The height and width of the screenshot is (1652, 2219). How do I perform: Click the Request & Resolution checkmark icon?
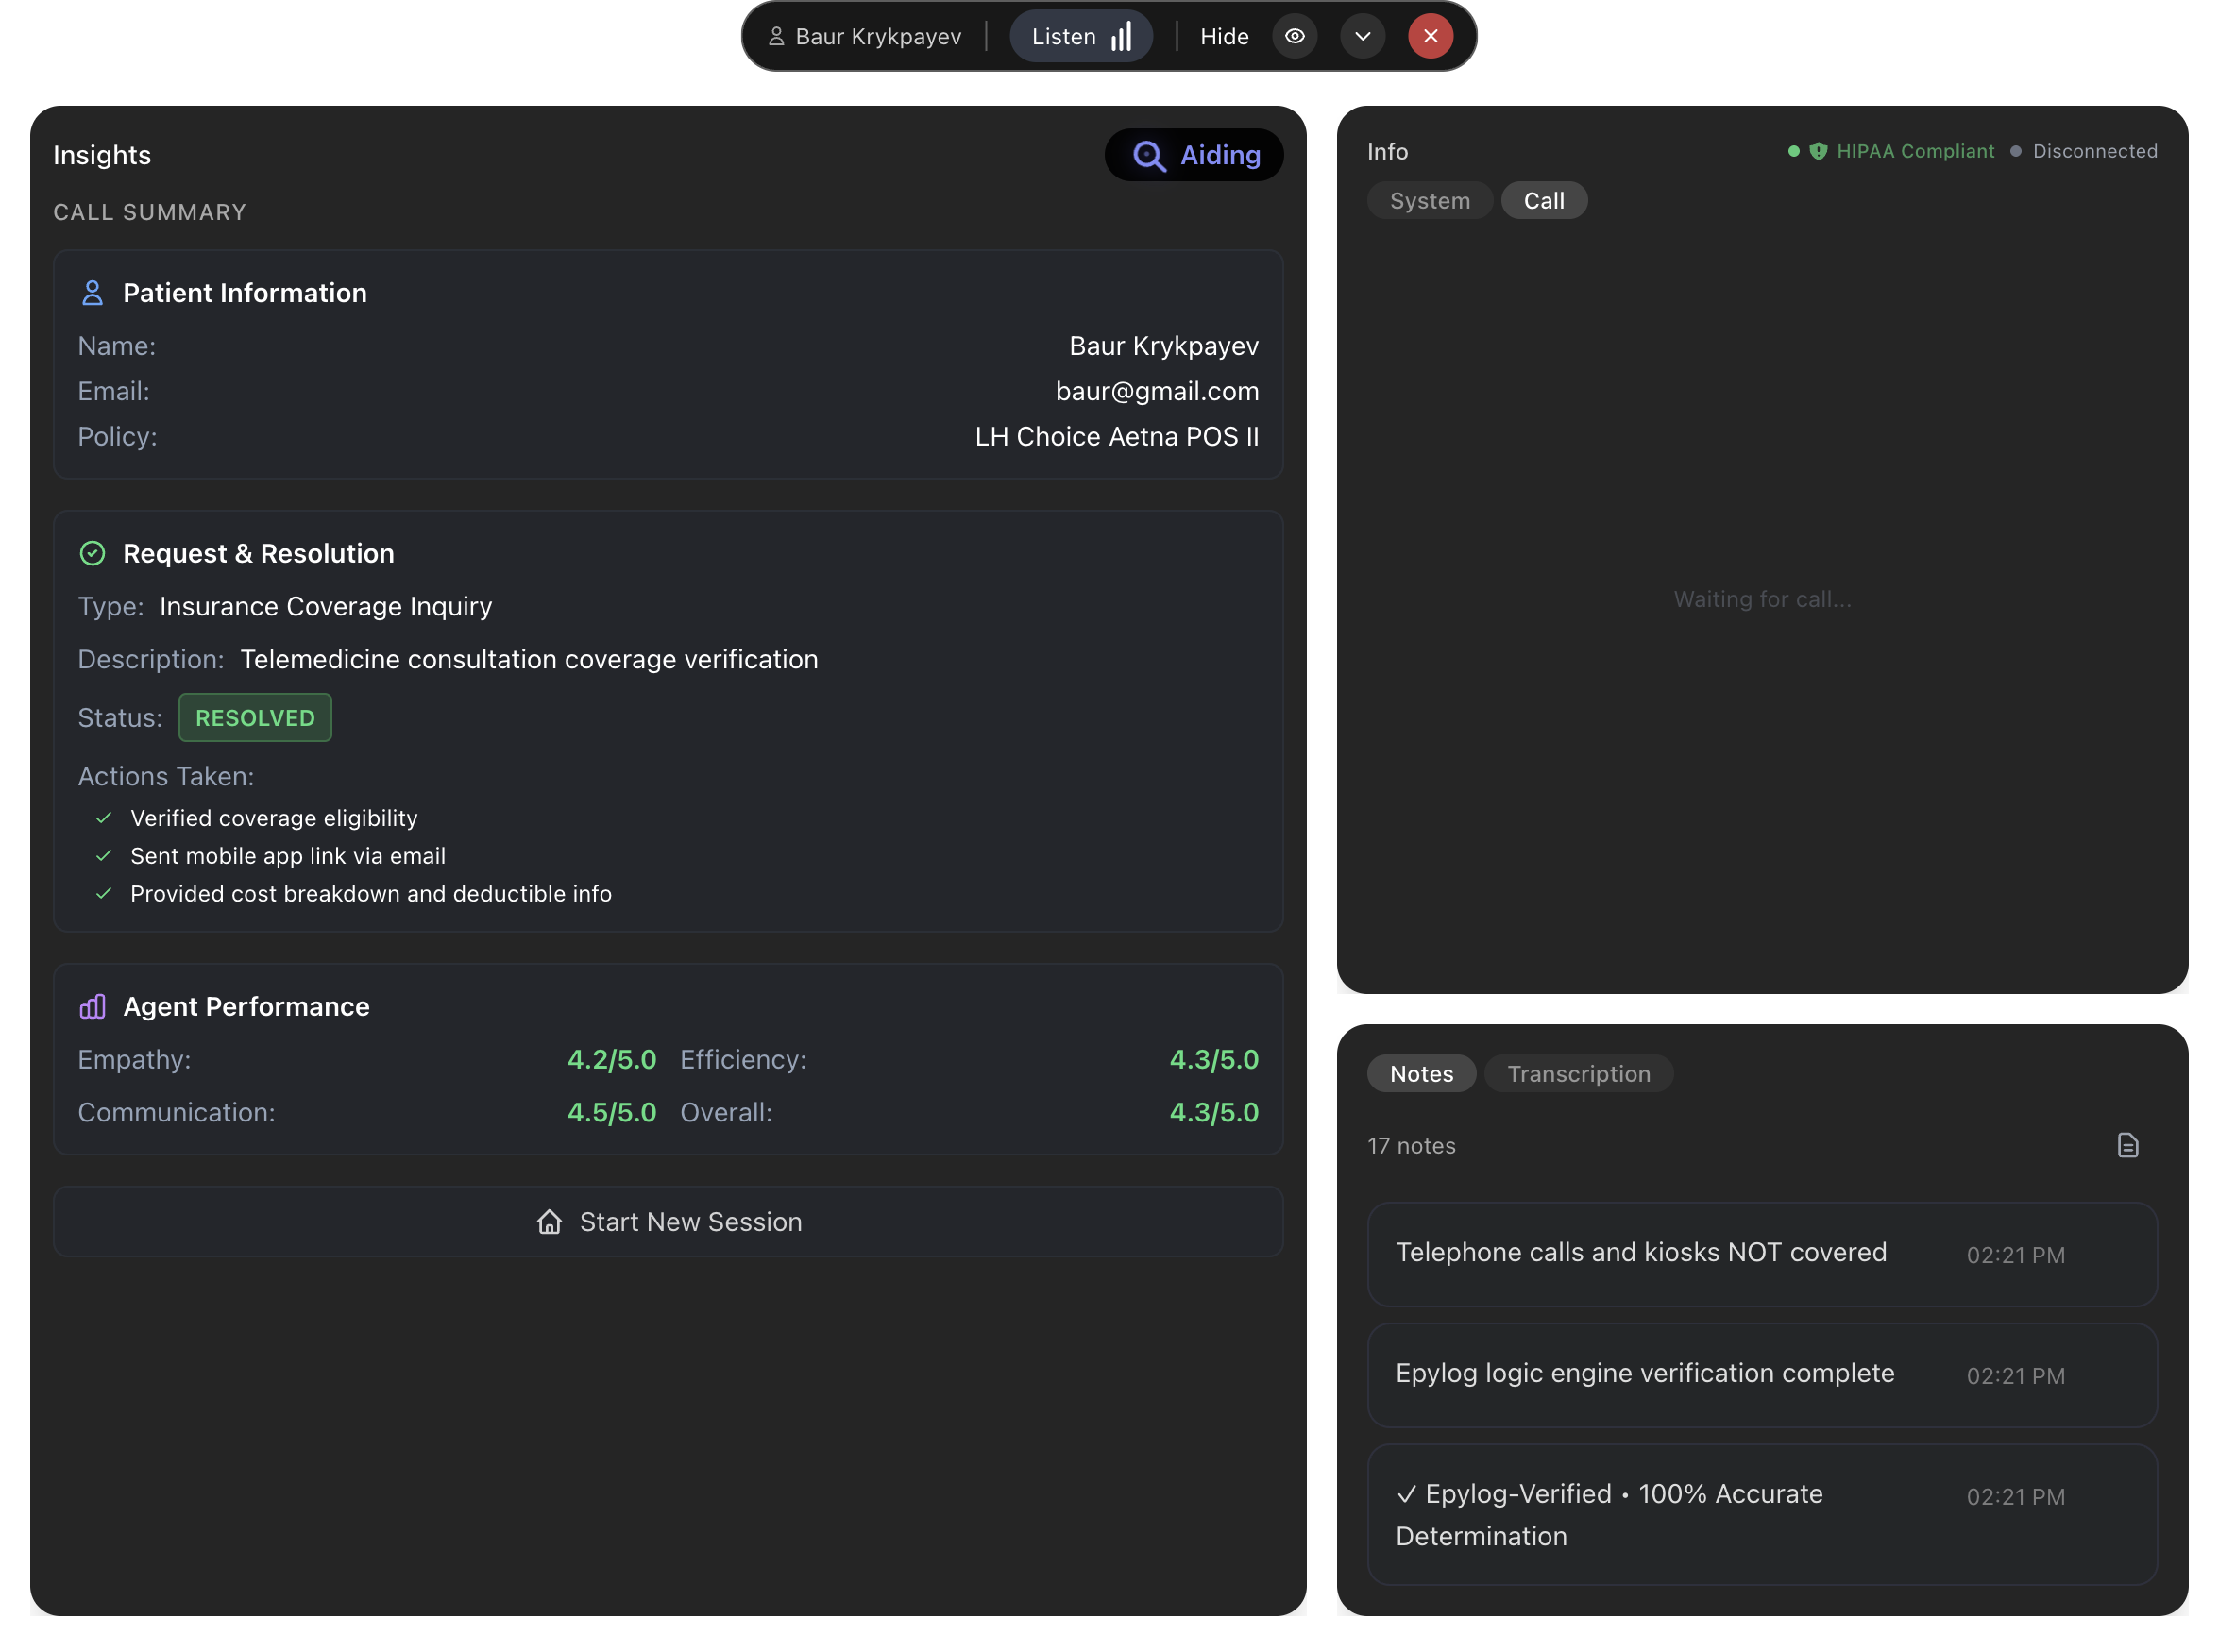[92, 553]
